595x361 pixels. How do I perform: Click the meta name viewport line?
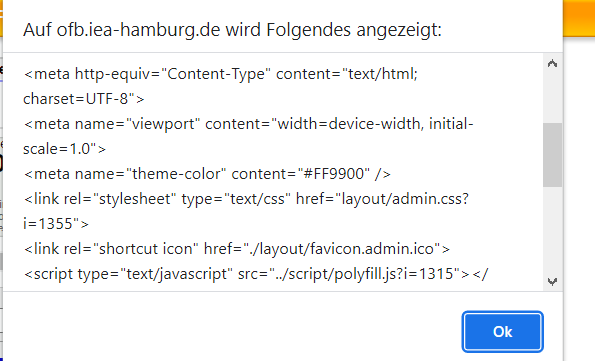[249, 124]
